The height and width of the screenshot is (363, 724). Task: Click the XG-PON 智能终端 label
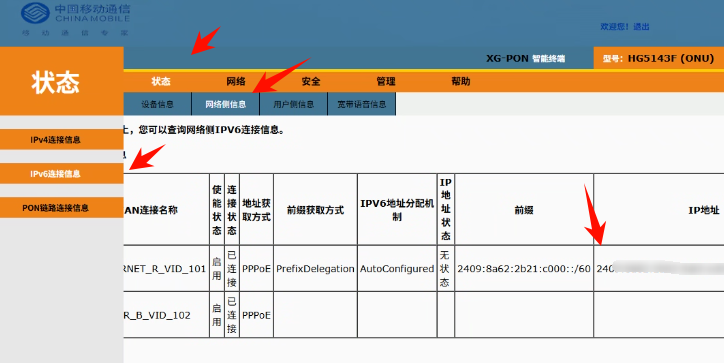pos(525,59)
